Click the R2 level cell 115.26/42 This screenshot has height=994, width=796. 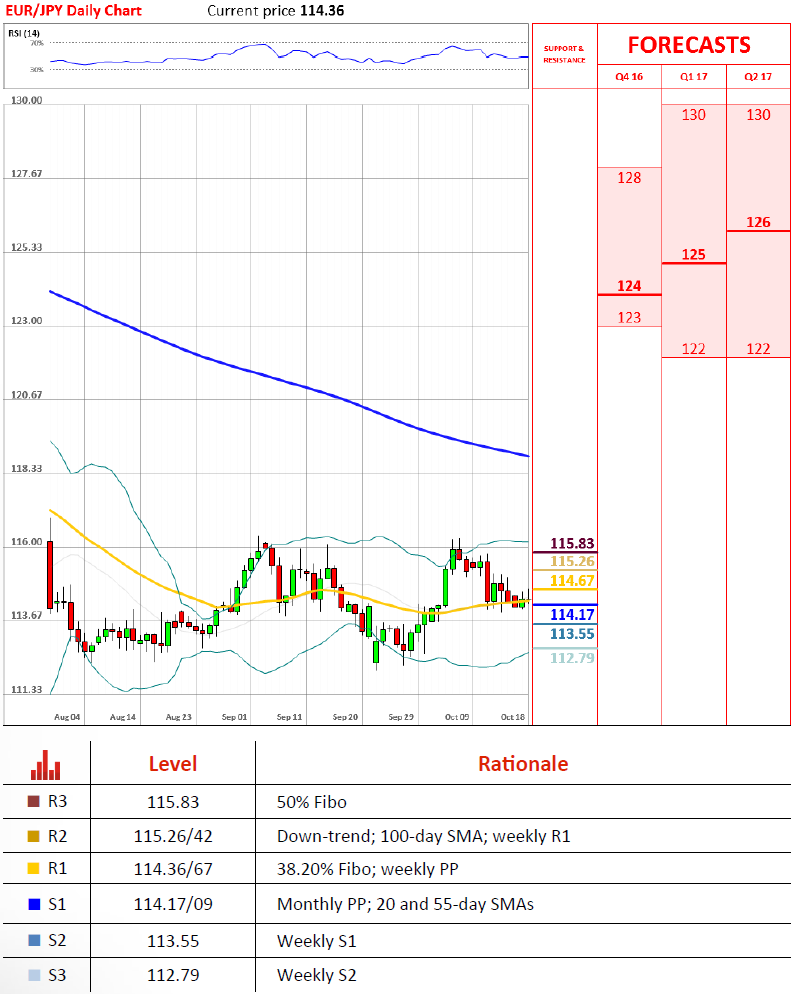pos(173,837)
